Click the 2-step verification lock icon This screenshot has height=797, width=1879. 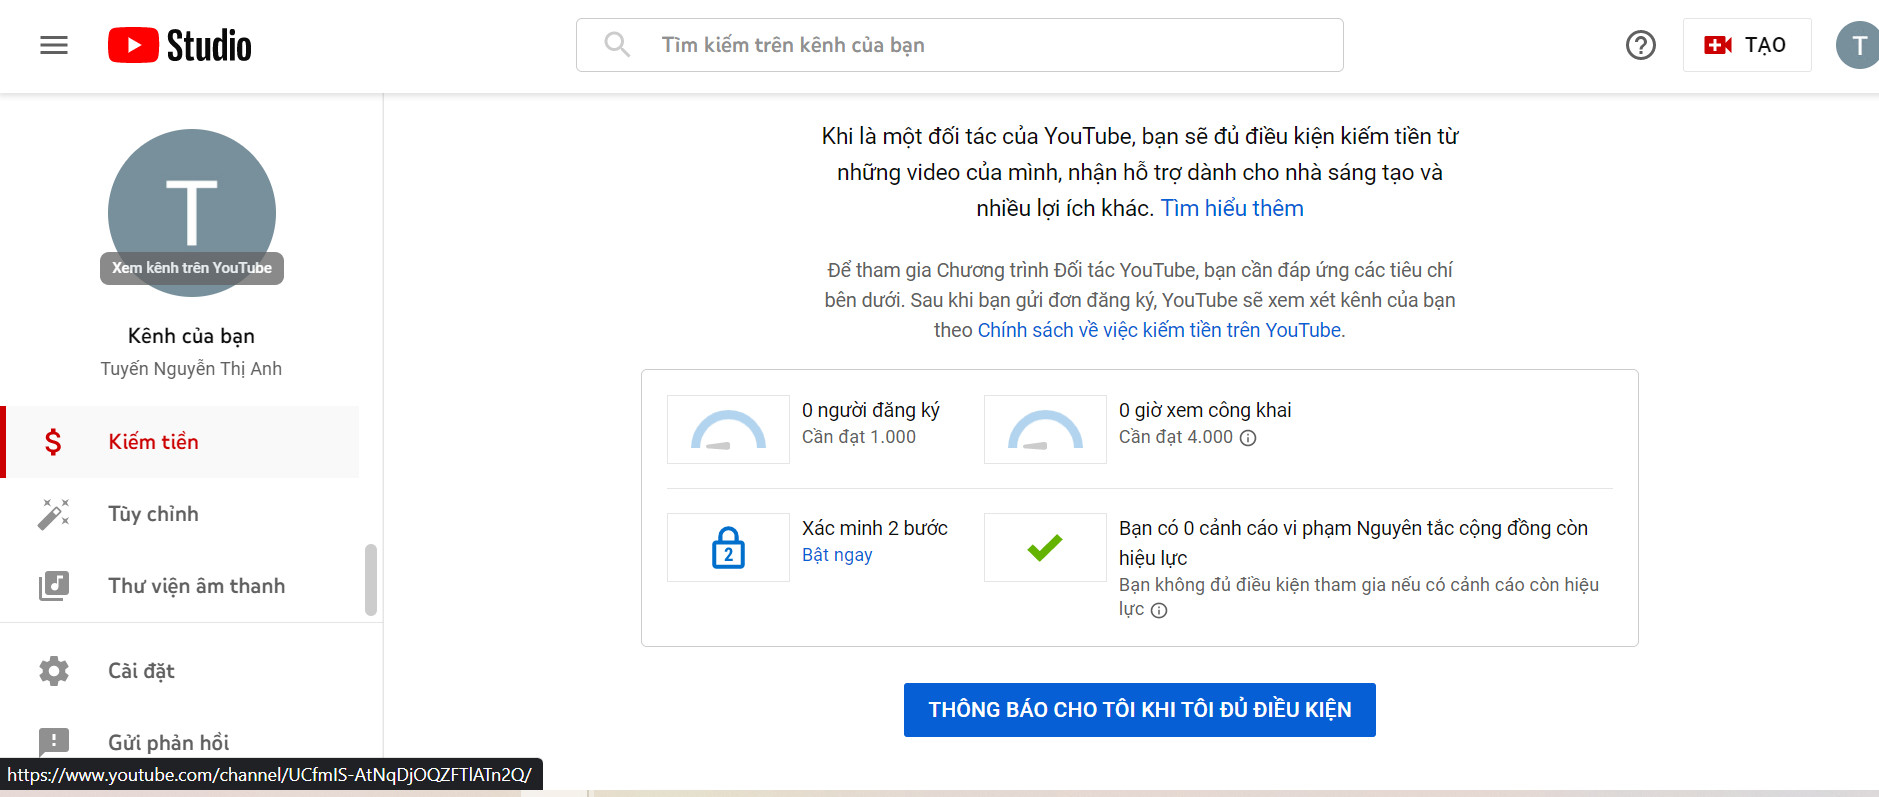(728, 547)
